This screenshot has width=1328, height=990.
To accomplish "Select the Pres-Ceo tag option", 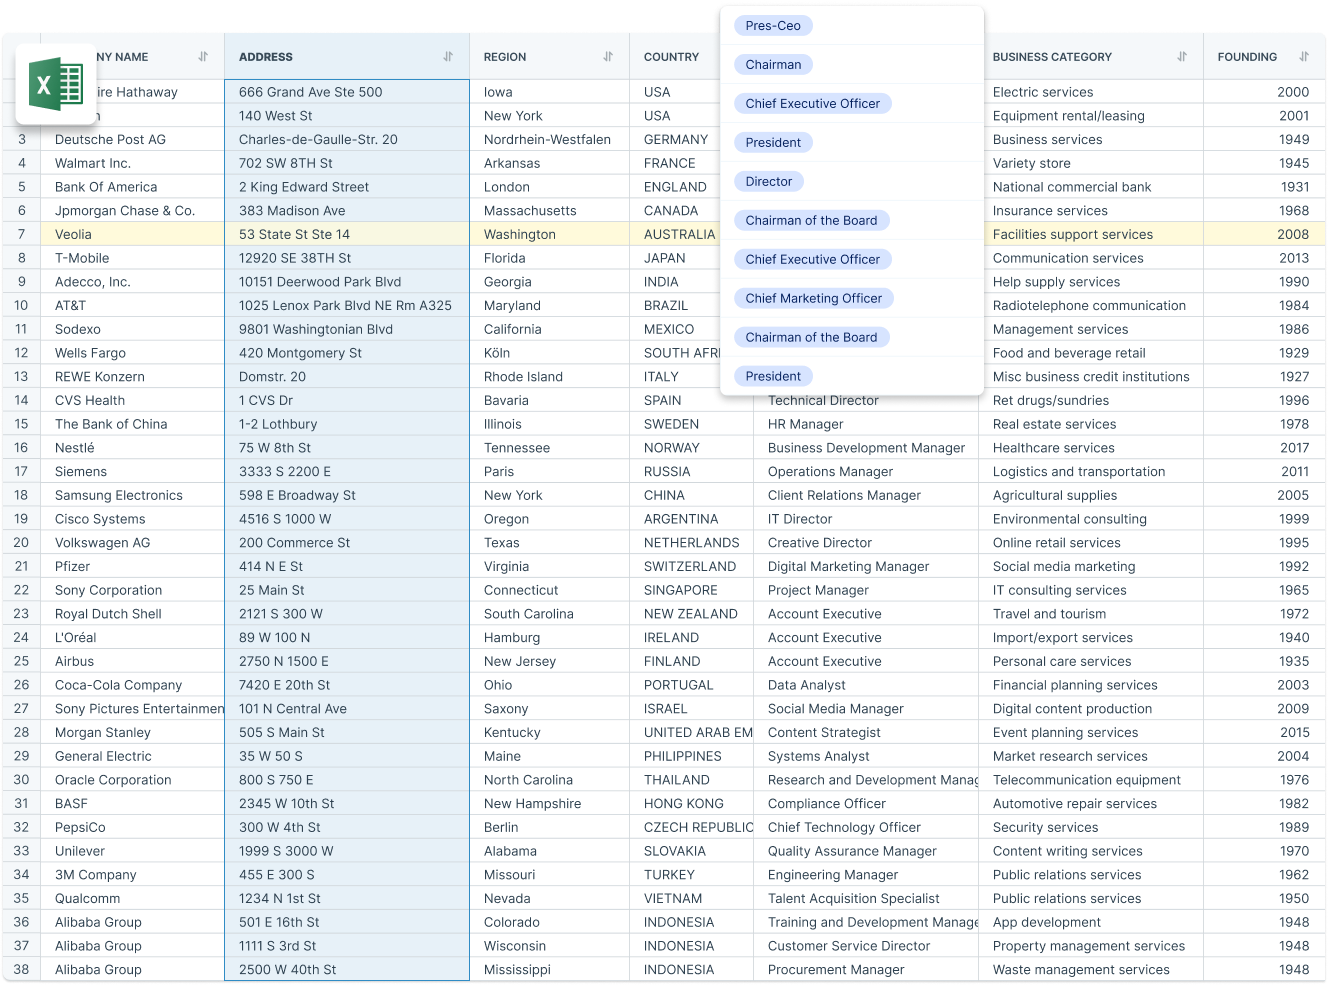I will tap(773, 26).
